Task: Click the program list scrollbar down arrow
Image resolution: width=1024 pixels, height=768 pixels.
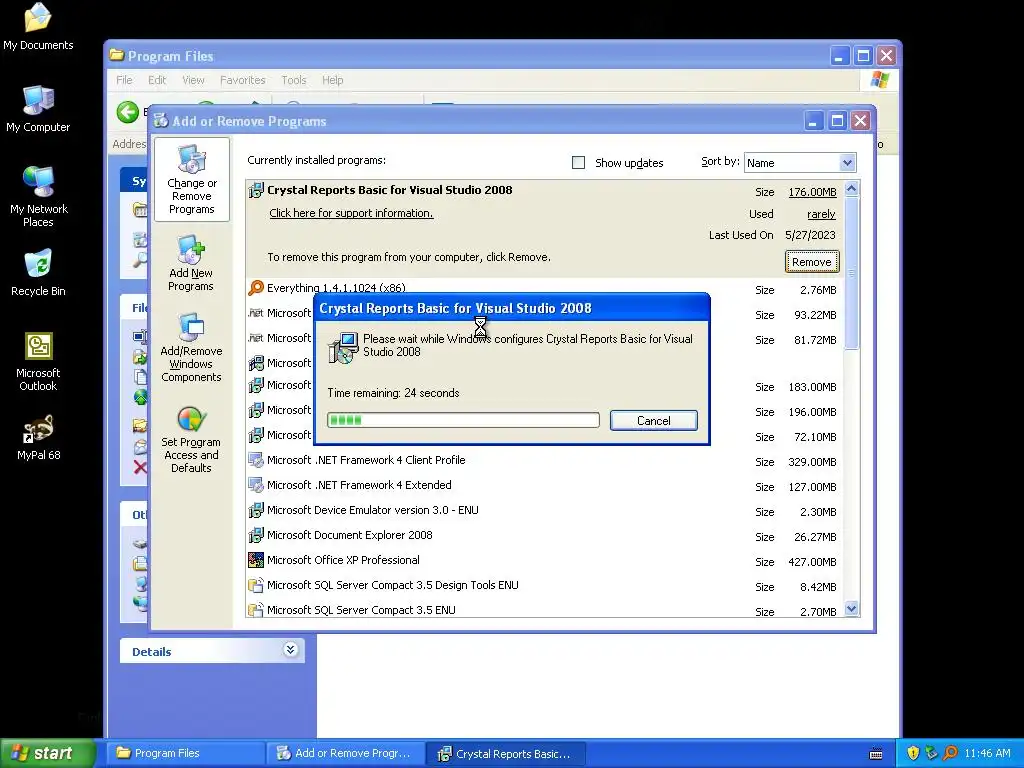Action: click(x=851, y=609)
